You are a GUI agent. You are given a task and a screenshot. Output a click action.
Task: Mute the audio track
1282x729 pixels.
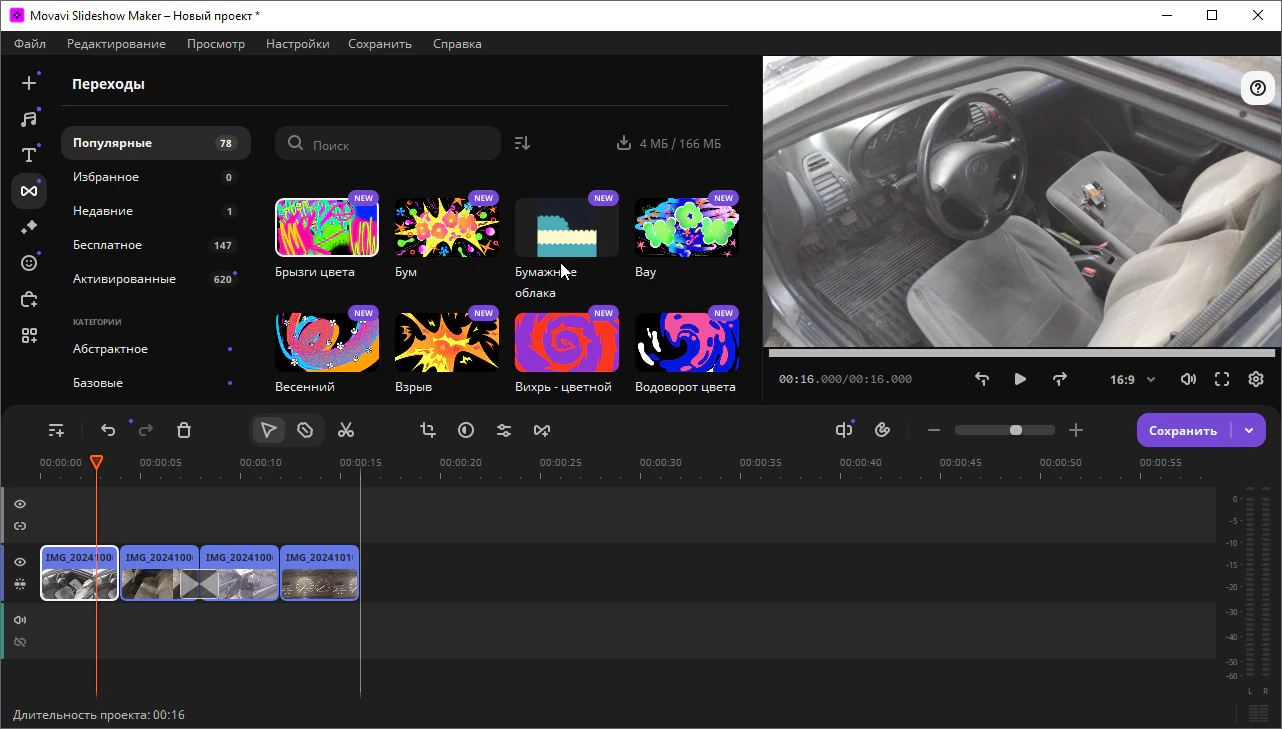coord(20,620)
